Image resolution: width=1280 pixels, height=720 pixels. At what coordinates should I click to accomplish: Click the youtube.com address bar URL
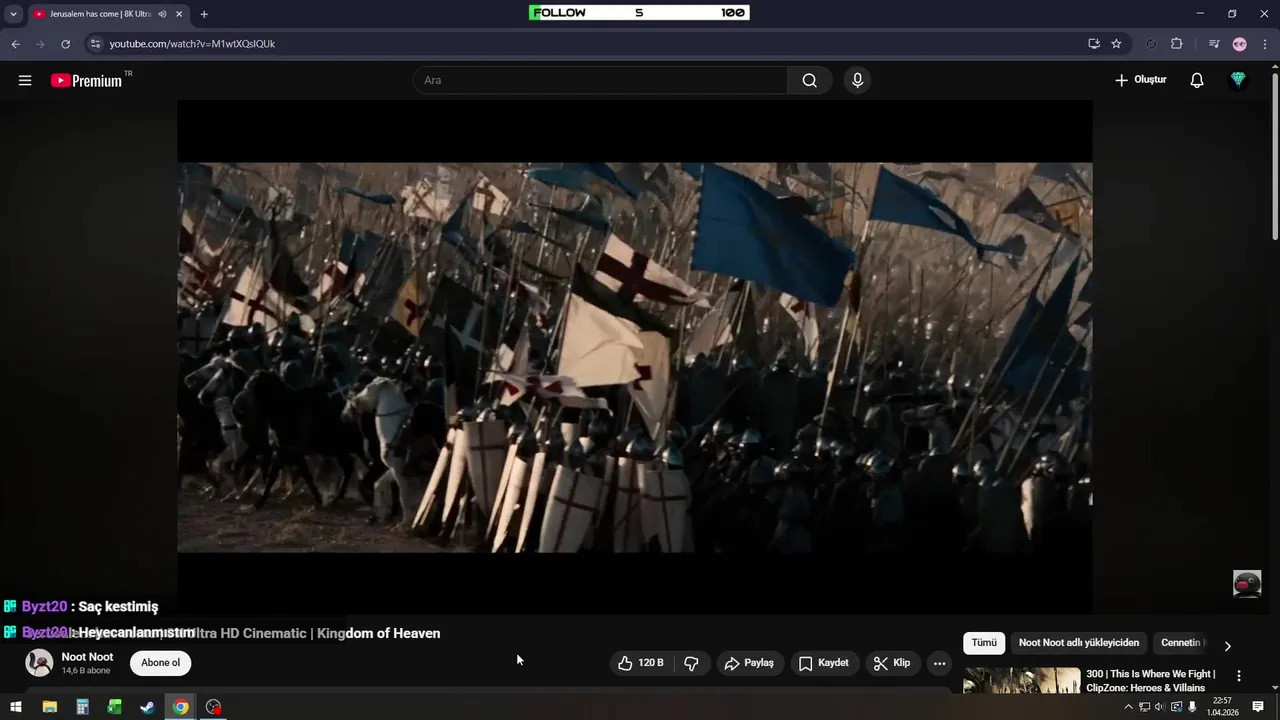pos(192,44)
